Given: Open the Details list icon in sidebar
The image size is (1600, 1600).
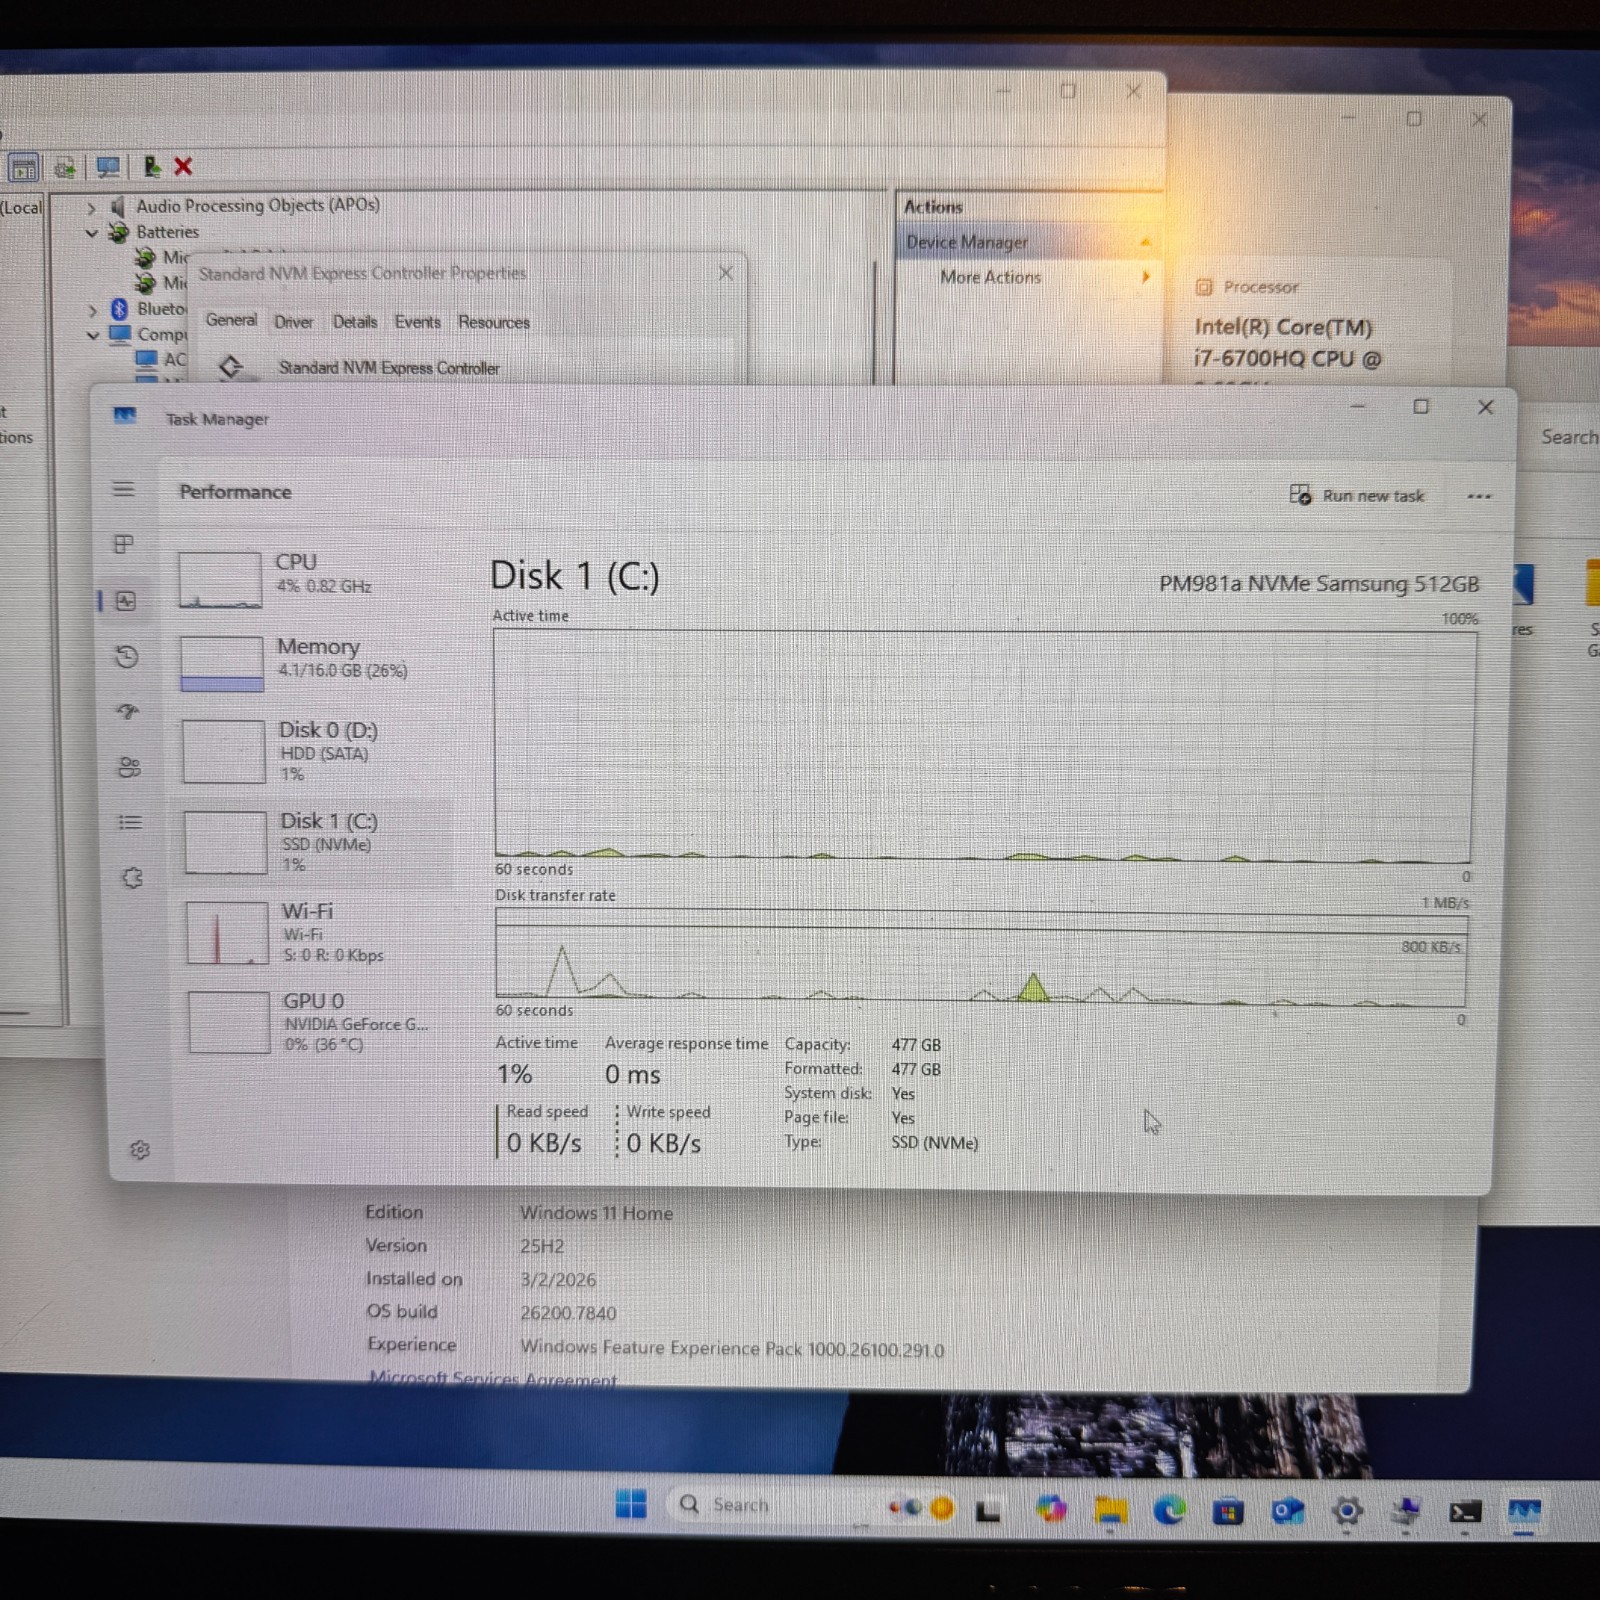Looking at the screenshot, I should (x=130, y=822).
